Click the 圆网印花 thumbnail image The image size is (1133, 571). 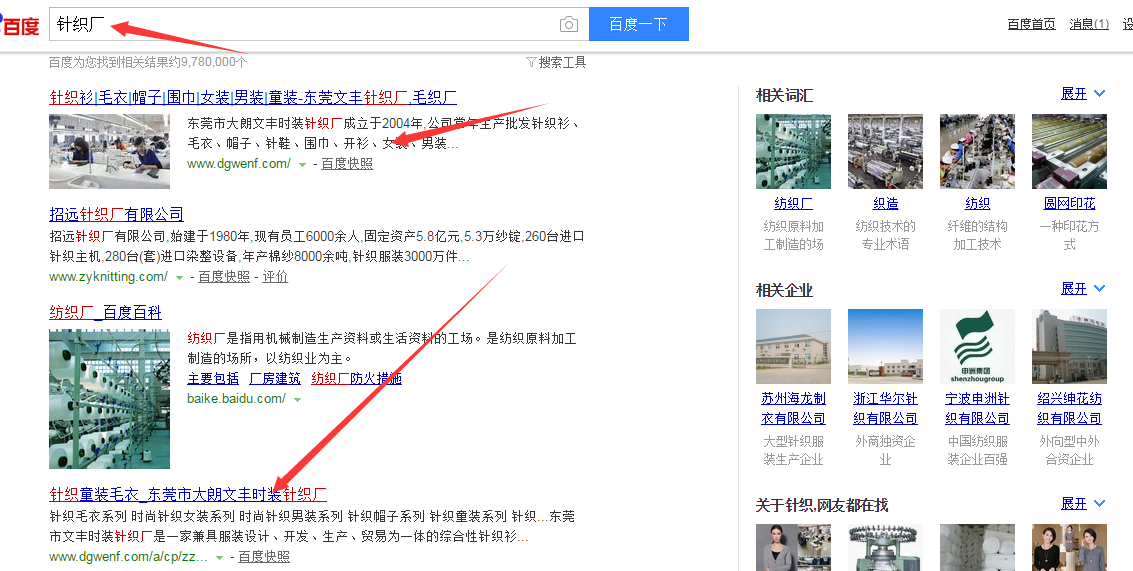click(1069, 151)
